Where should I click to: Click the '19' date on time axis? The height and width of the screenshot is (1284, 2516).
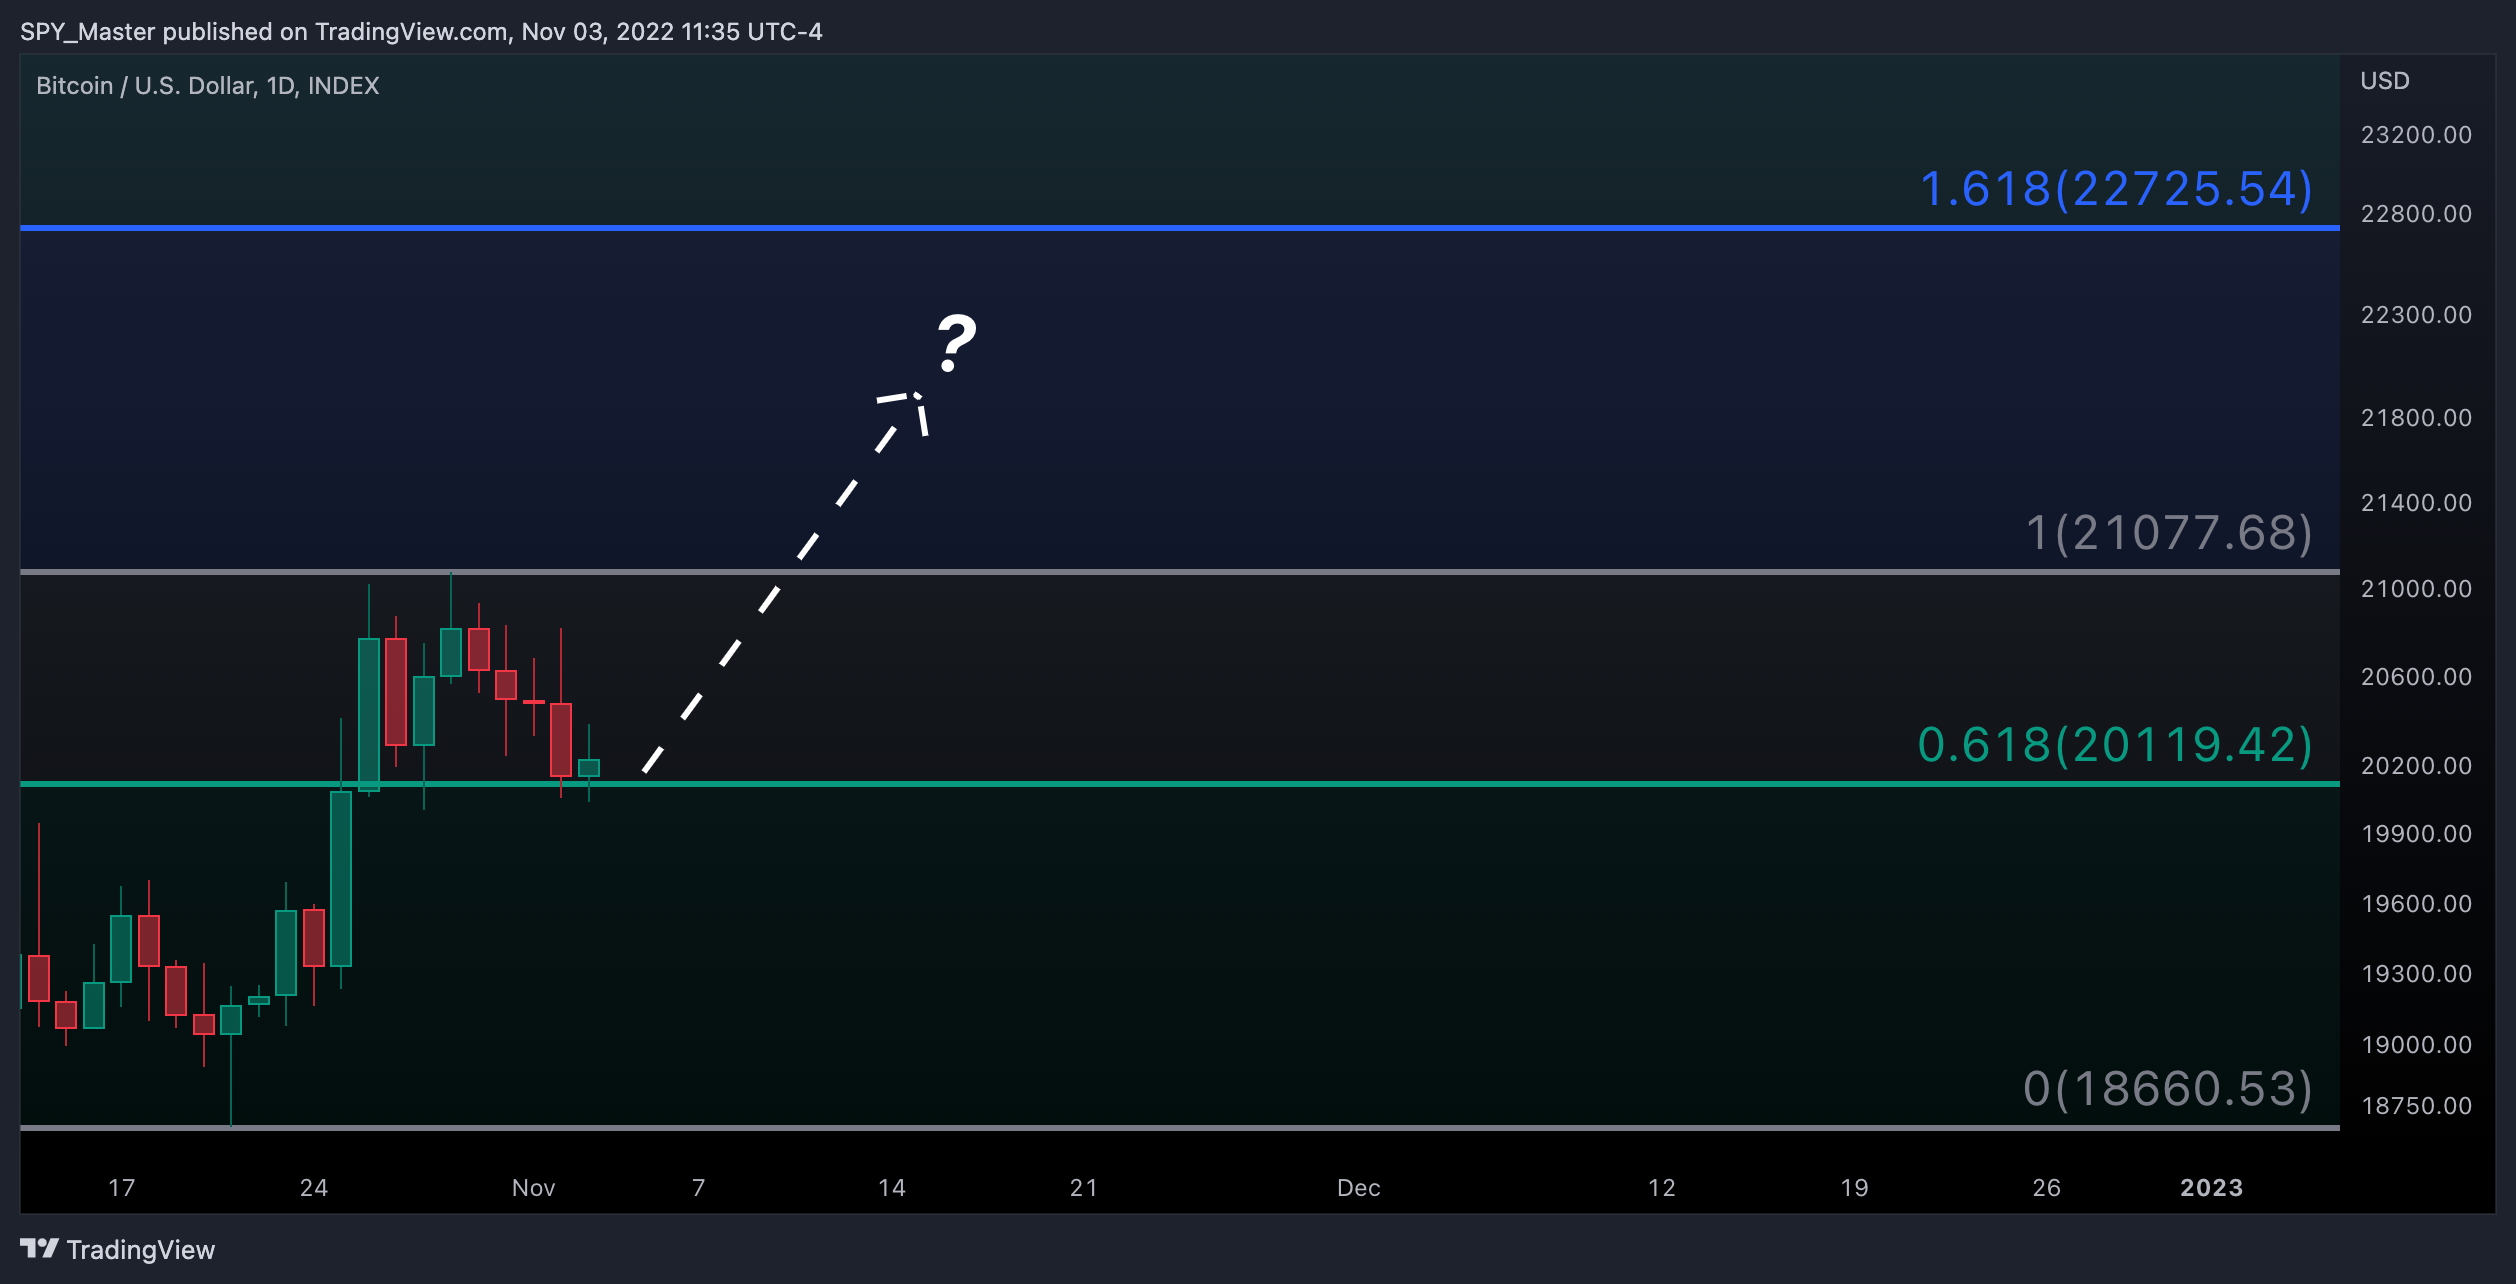[1855, 1188]
